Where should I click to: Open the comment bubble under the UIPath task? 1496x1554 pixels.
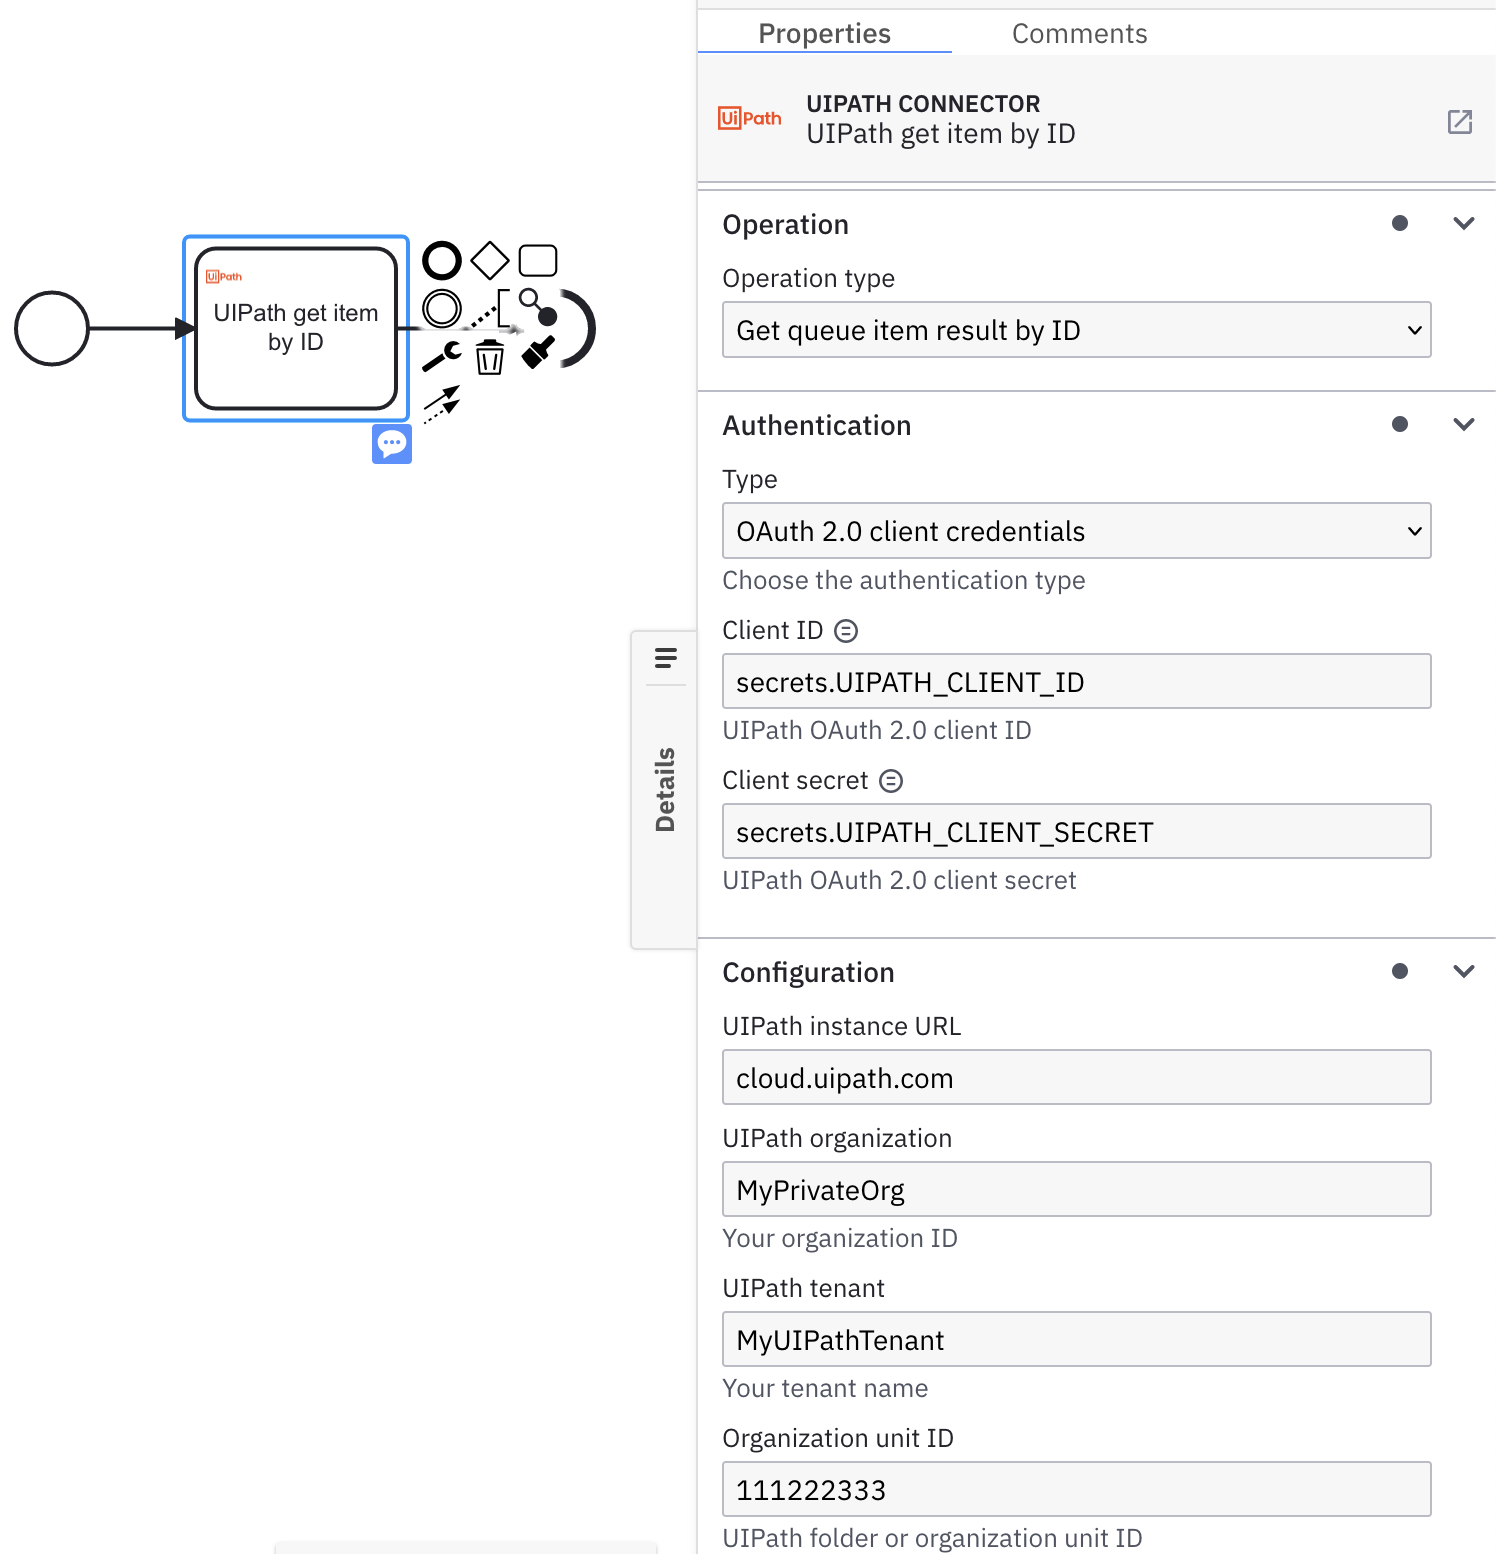[391, 444]
